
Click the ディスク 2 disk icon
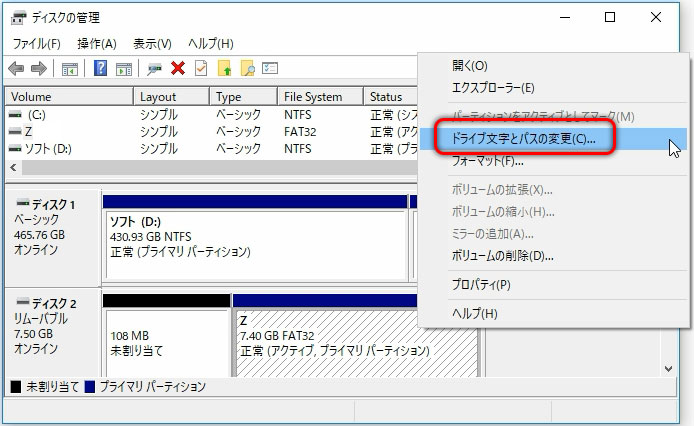pos(23,302)
